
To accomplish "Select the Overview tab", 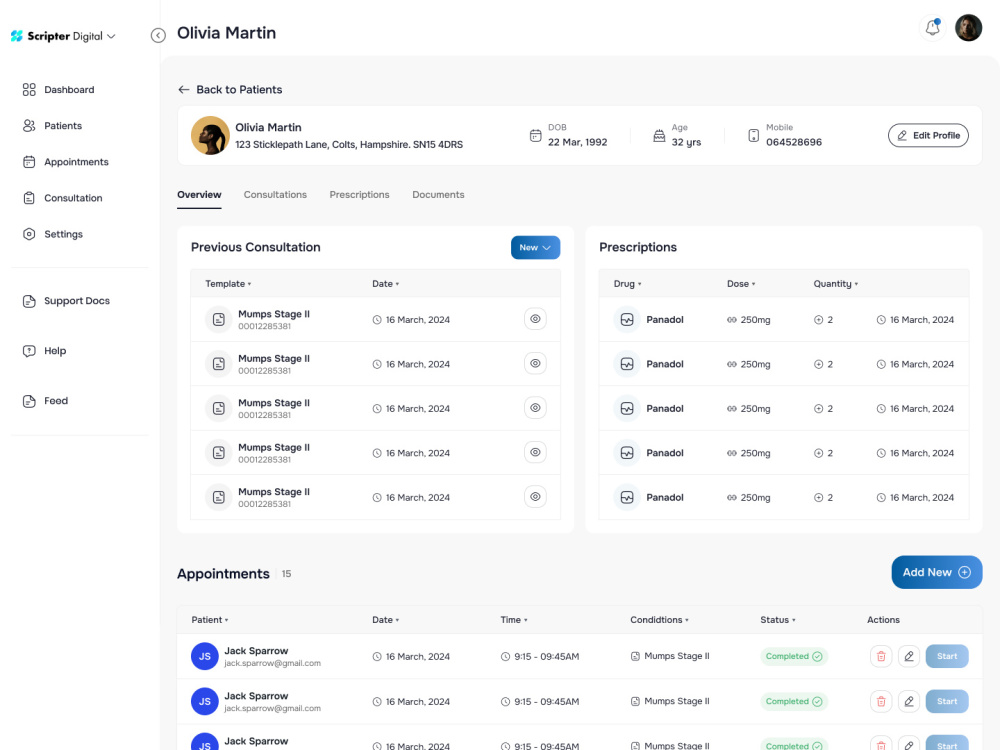I will tap(199, 195).
